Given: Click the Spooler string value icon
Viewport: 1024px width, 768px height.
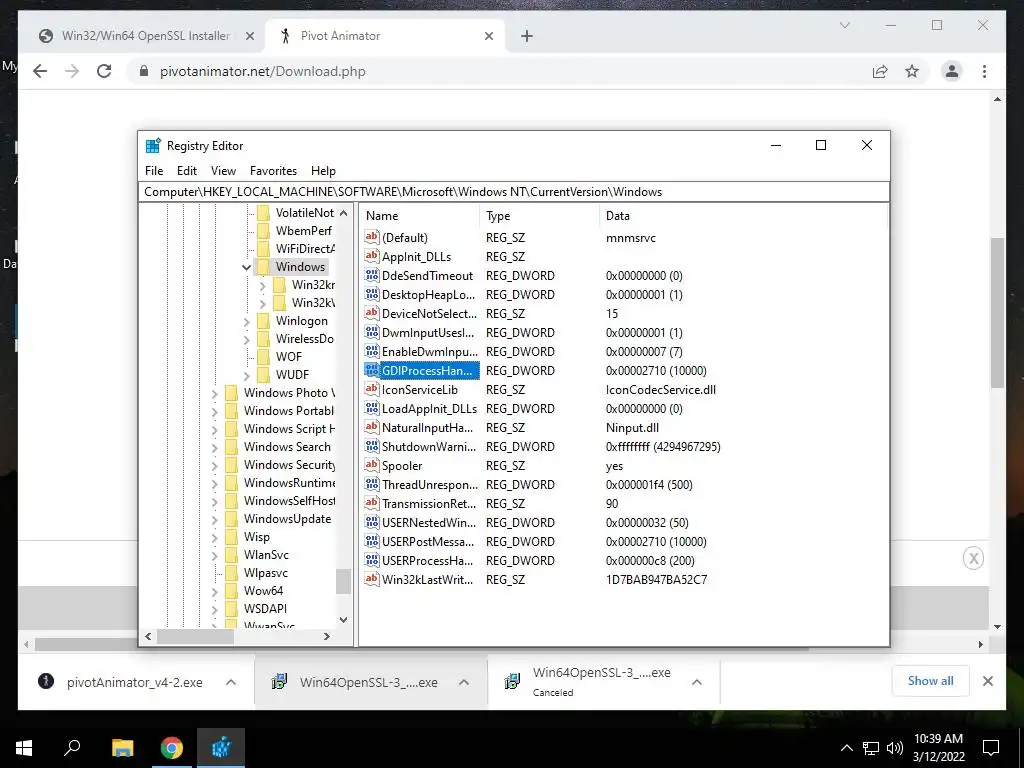Looking at the screenshot, I should pyautogui.click(x=372, y=465).
